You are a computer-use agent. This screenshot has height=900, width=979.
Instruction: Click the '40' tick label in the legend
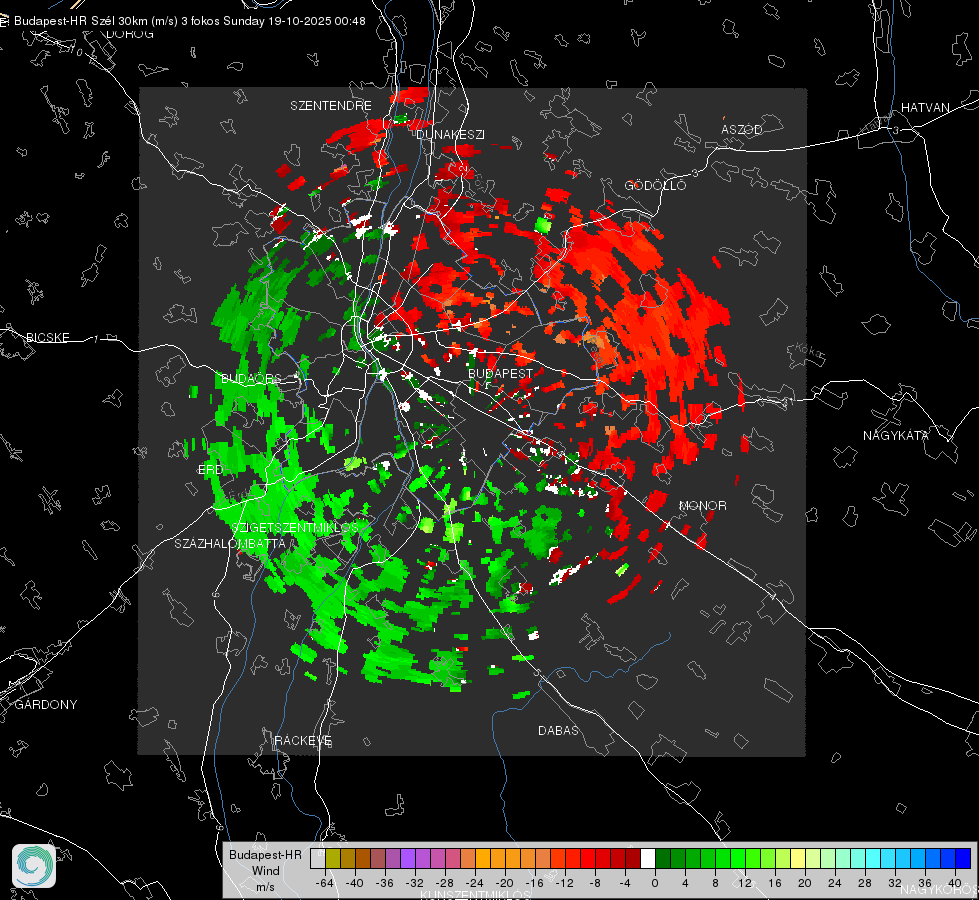pos(955,883)
